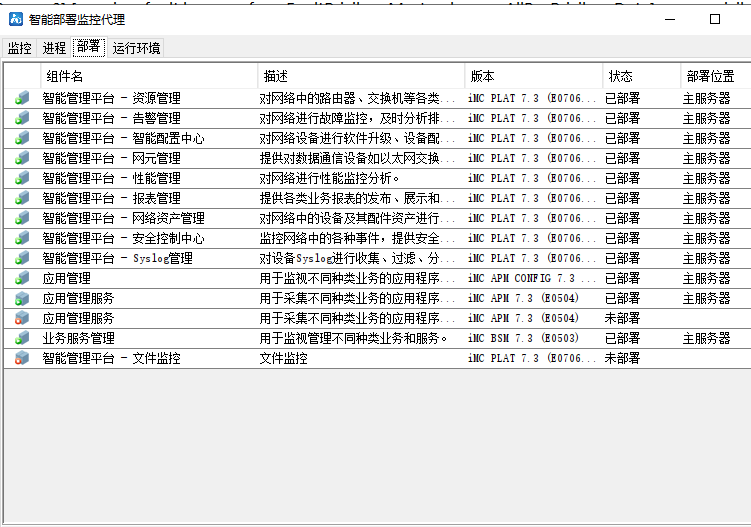Click the icon beside 应用管理 component
Image resolution: width=751 pixels, height=527 pixels.
(22, 278)
